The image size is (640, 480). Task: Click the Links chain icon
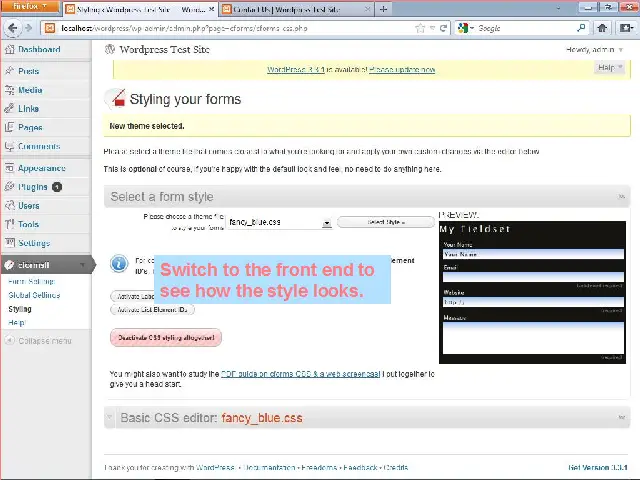(x=9, y=109)
